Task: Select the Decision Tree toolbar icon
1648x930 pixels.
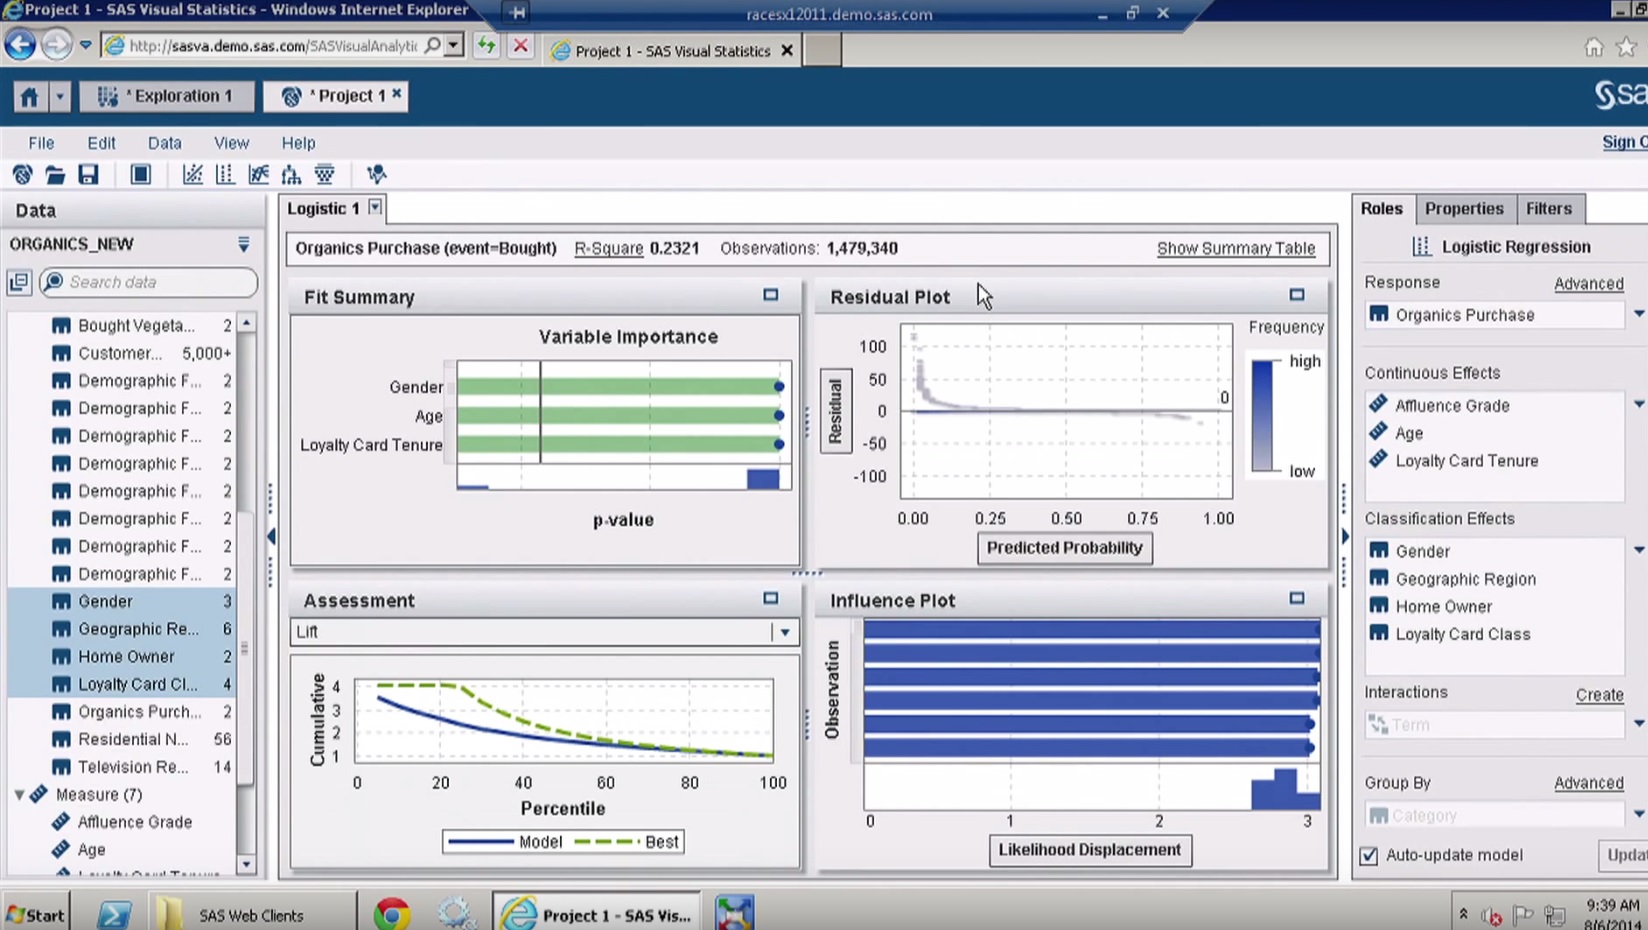Action: 291,175
